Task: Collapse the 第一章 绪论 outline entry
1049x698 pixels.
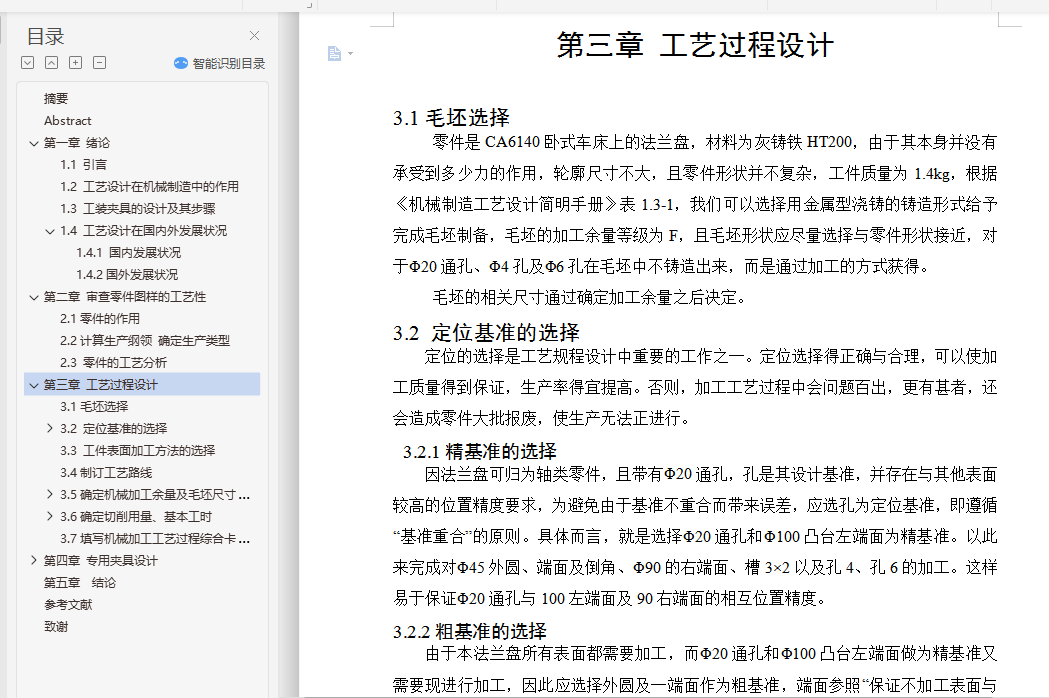Action: [33, 143]
